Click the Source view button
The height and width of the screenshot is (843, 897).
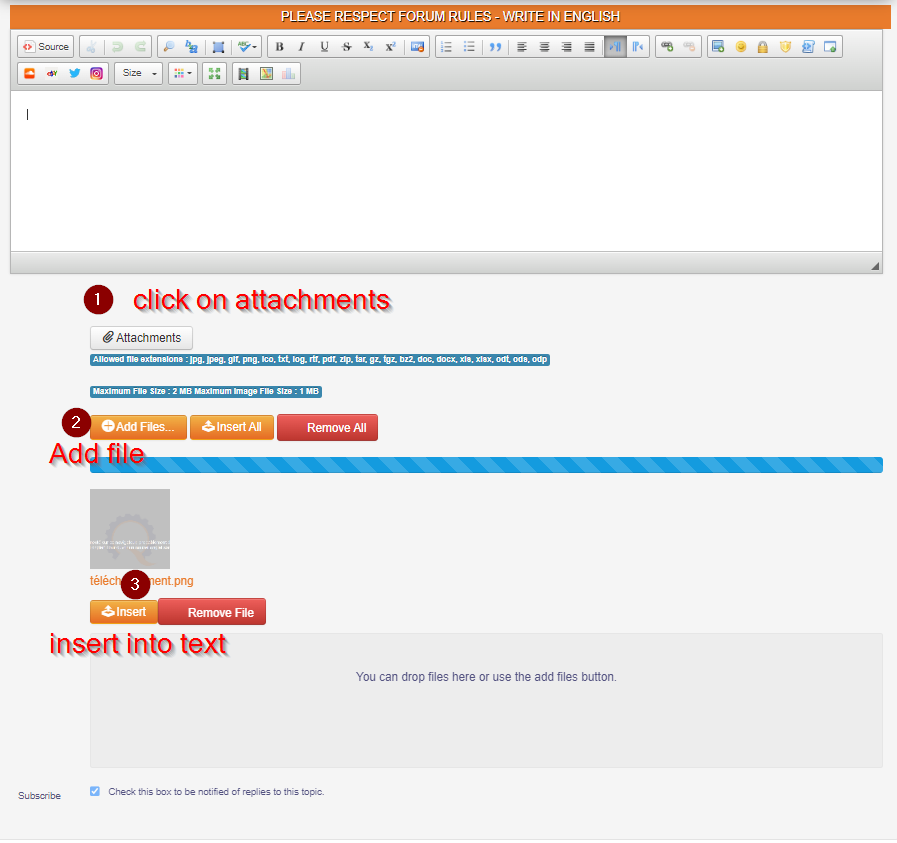coord(46,47)
